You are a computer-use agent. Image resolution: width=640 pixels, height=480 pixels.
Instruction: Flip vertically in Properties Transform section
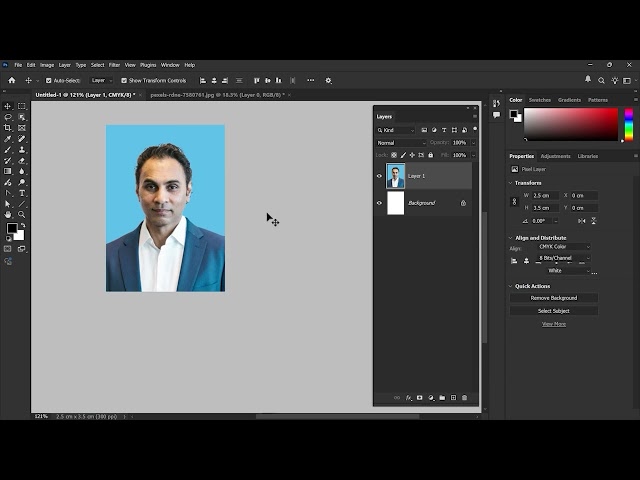pos(594,221)
